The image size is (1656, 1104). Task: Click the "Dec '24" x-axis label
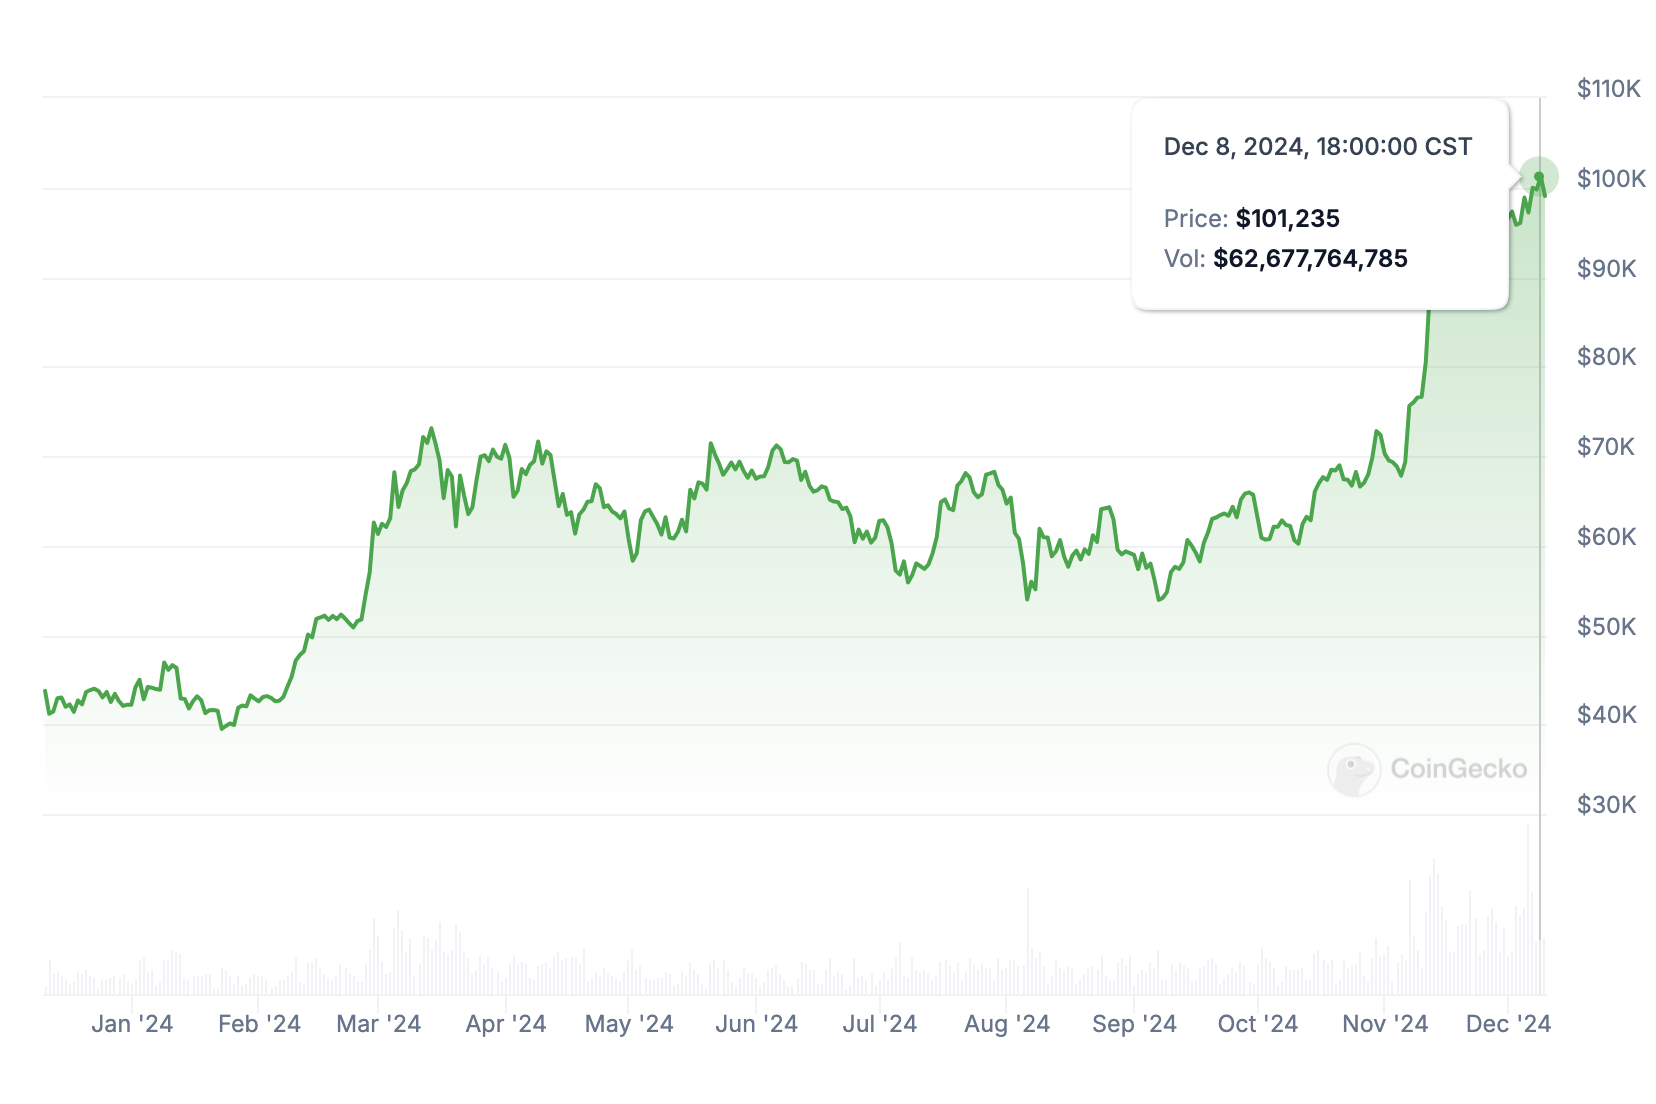coord(1508,1024)
